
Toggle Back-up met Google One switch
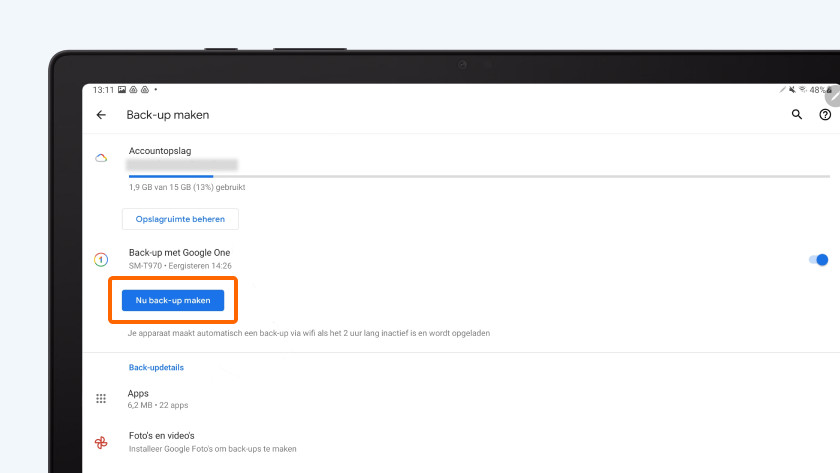[819, 260]
